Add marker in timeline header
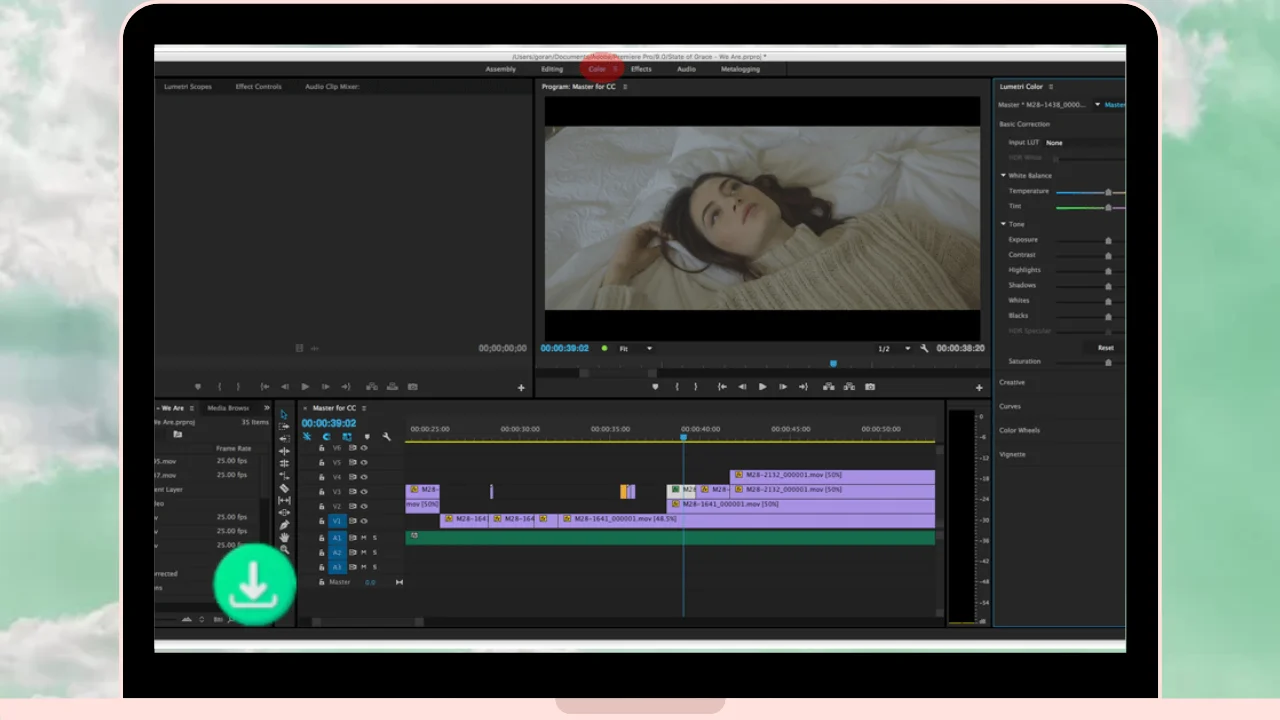The height and width of the screenshot is (720, 1280). pos(366,437)
